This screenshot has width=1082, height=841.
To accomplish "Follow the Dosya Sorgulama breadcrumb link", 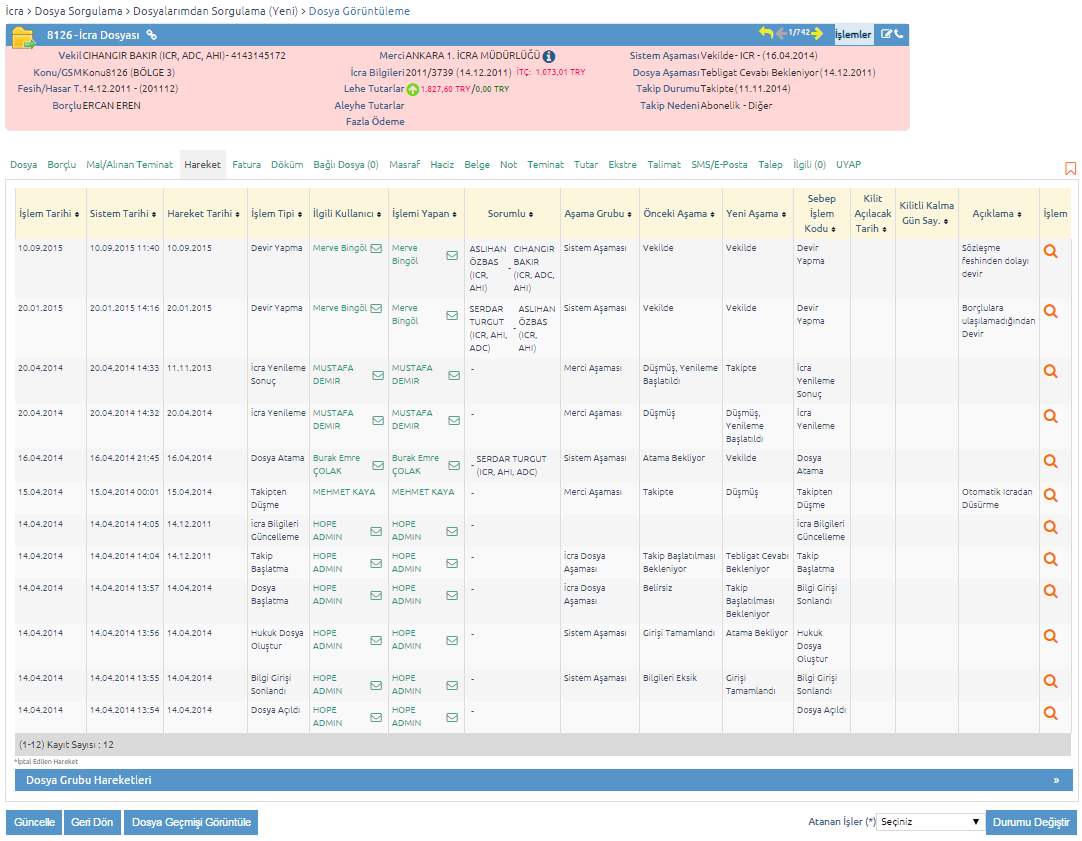I will 79,11.
